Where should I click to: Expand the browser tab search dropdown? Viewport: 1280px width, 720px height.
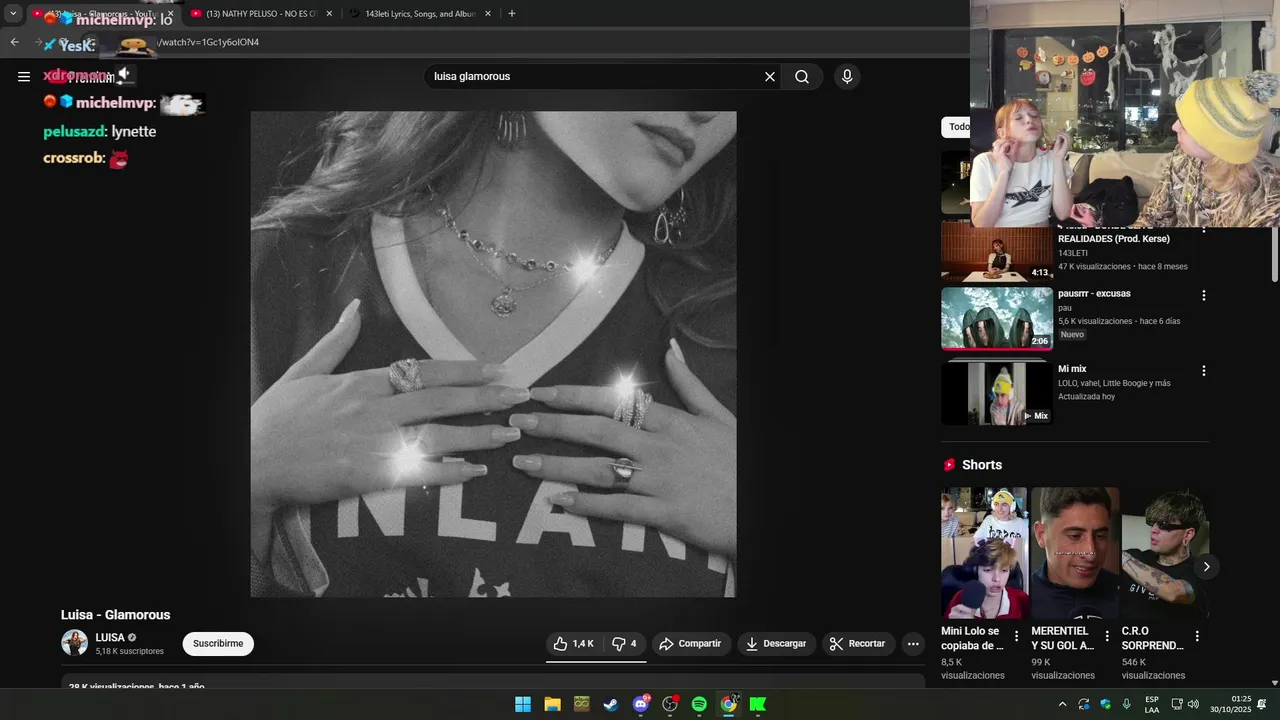click(13, 14)
